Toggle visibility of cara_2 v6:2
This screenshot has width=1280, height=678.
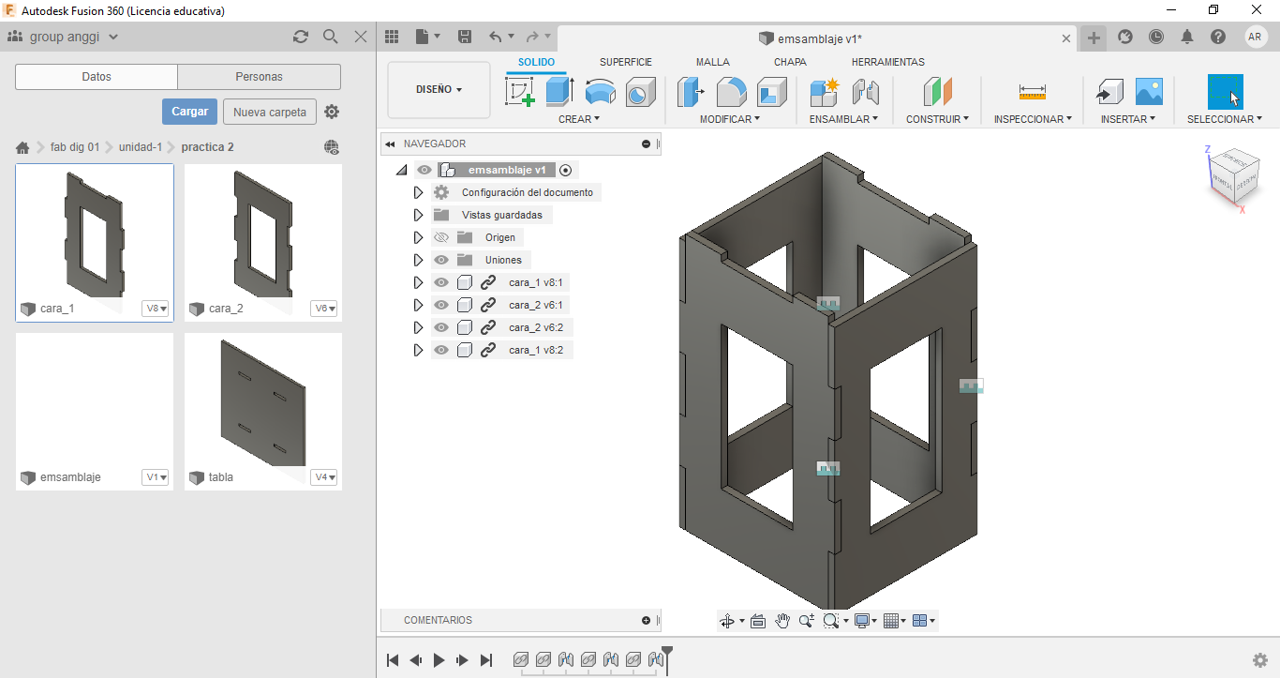(x=441, y=328)
